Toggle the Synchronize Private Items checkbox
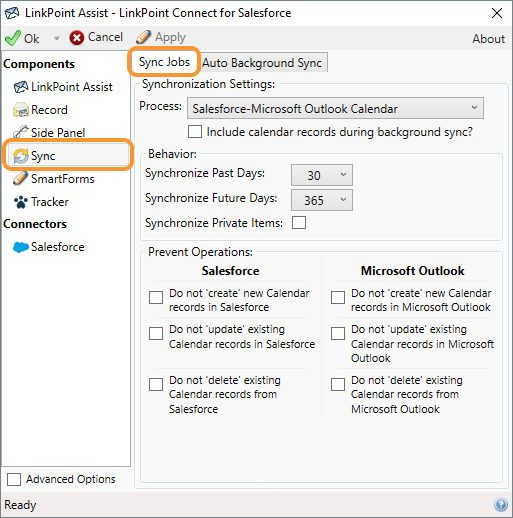 [x=299, y=222]
